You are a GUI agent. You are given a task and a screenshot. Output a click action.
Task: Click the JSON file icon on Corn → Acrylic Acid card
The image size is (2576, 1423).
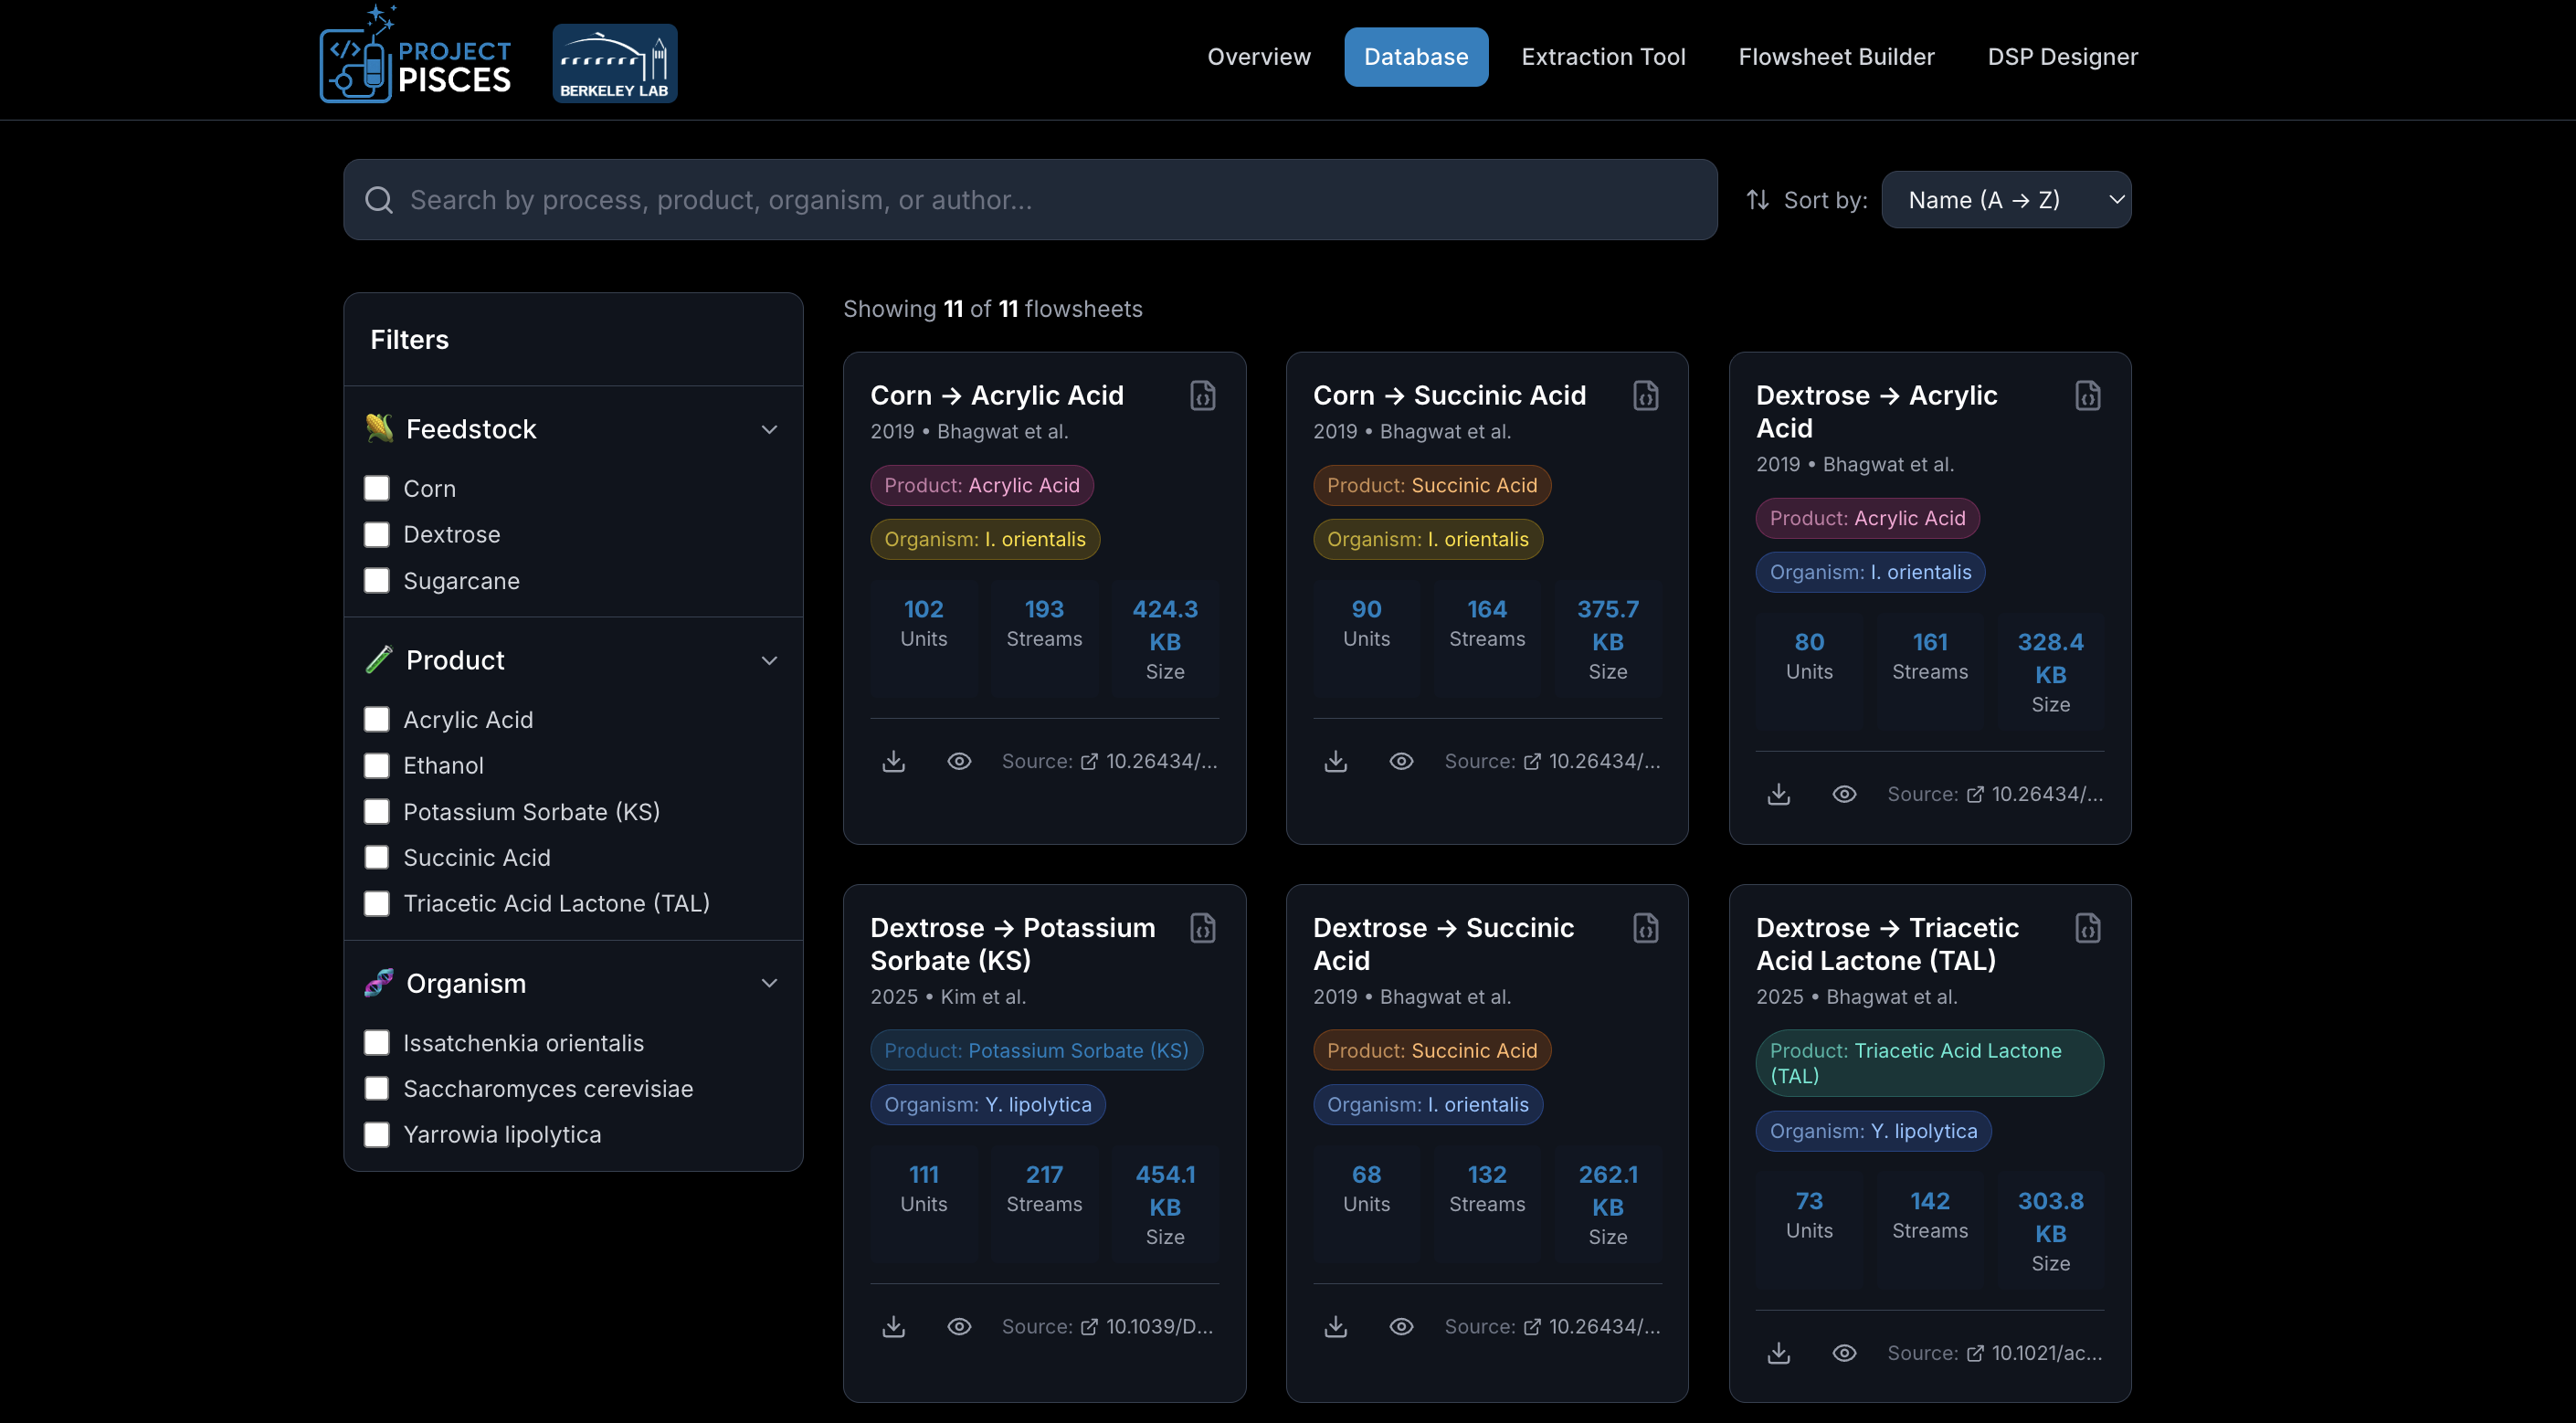pyautogui.click(x=1202, y=396)
